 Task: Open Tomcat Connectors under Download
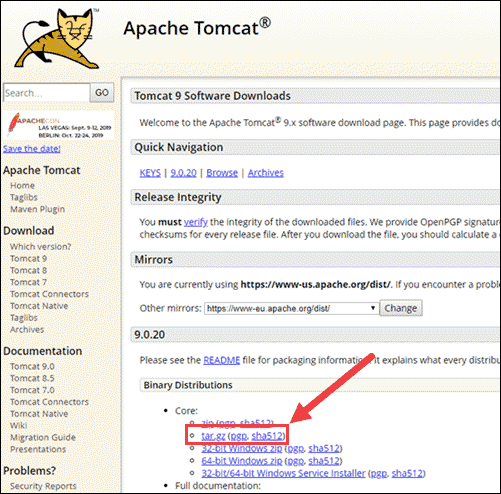[49, 294]
